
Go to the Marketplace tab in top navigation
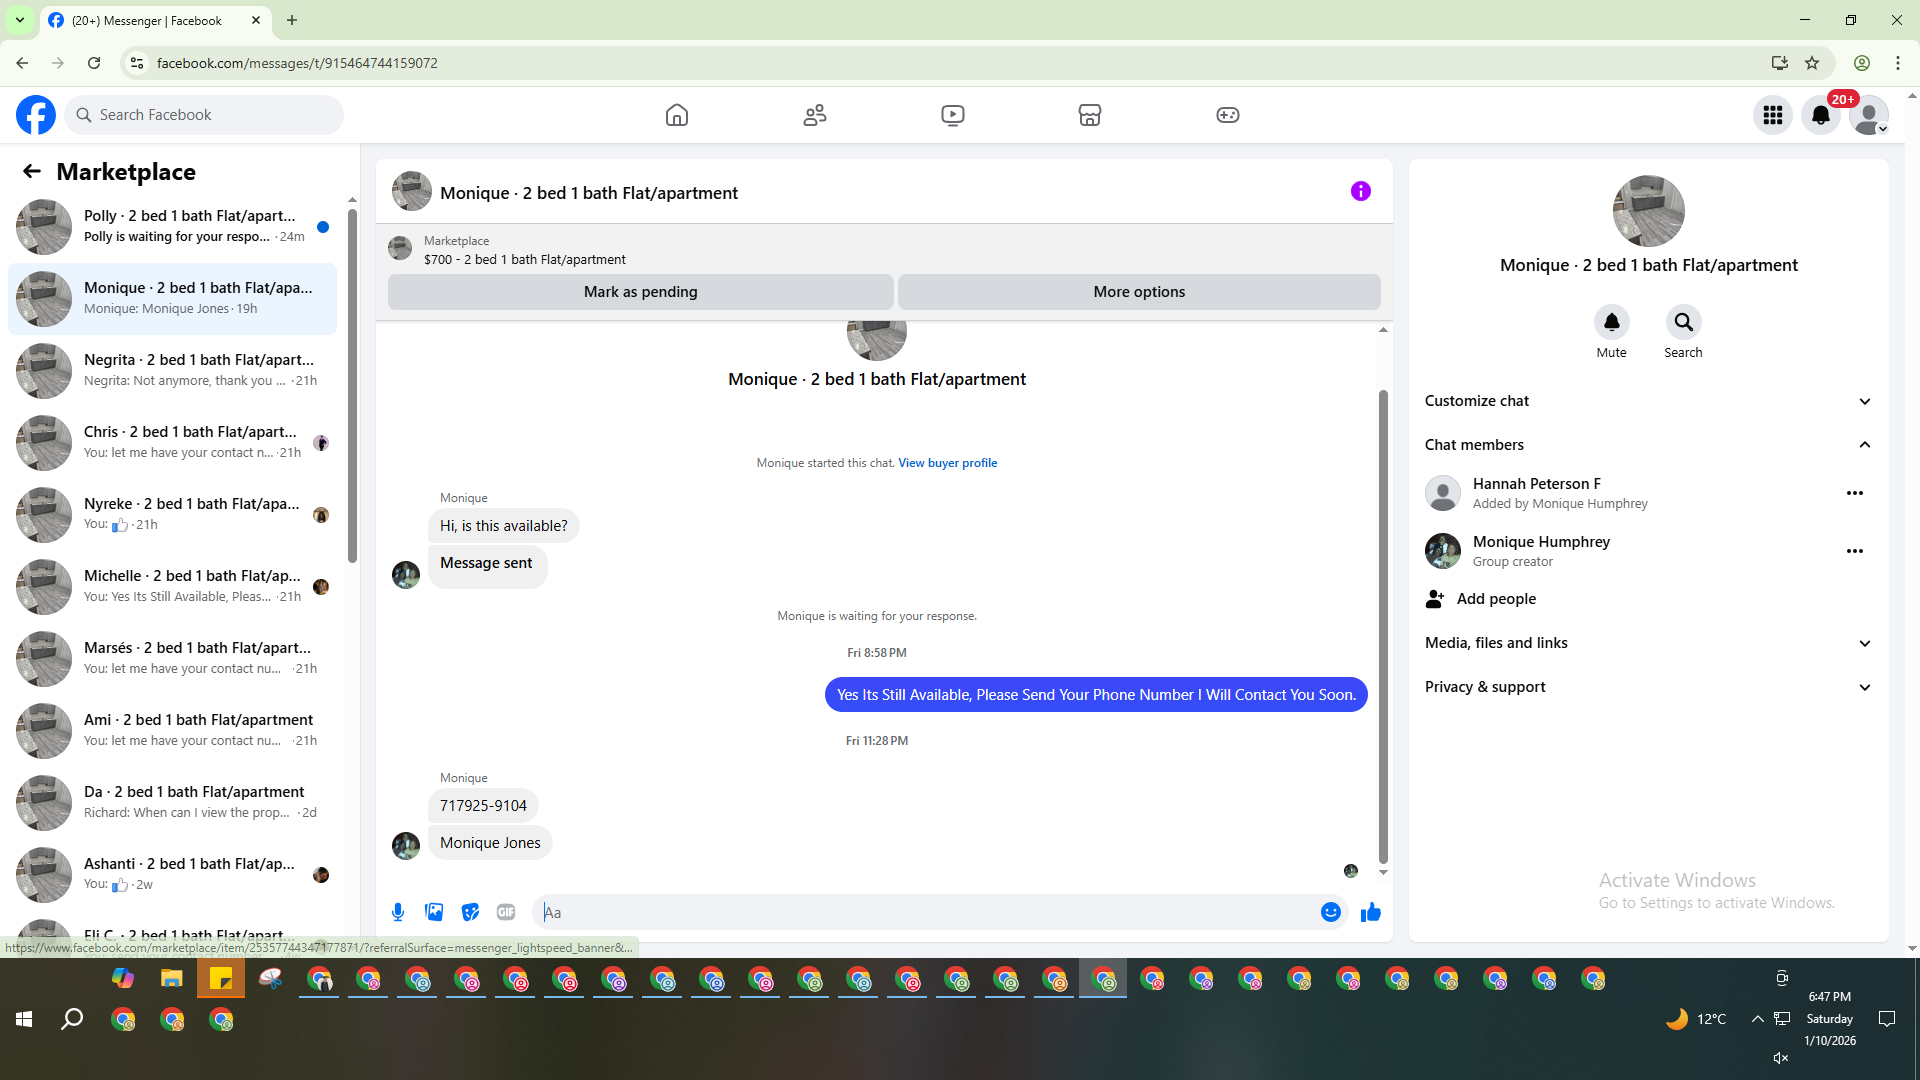1089,115
